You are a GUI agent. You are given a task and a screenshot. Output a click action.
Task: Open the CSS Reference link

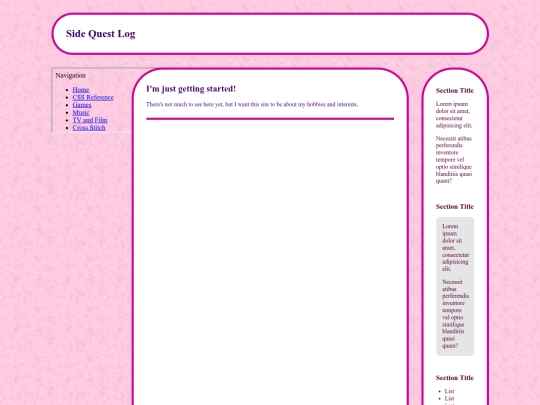point(93,97)
